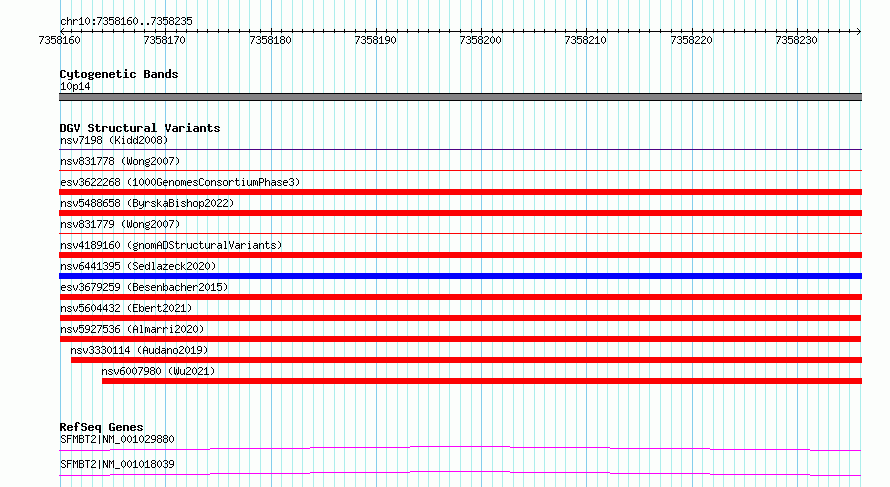Select the red bar under nsv5927536
The height and width of the screenshot is (487, 890).
[460, 339]
